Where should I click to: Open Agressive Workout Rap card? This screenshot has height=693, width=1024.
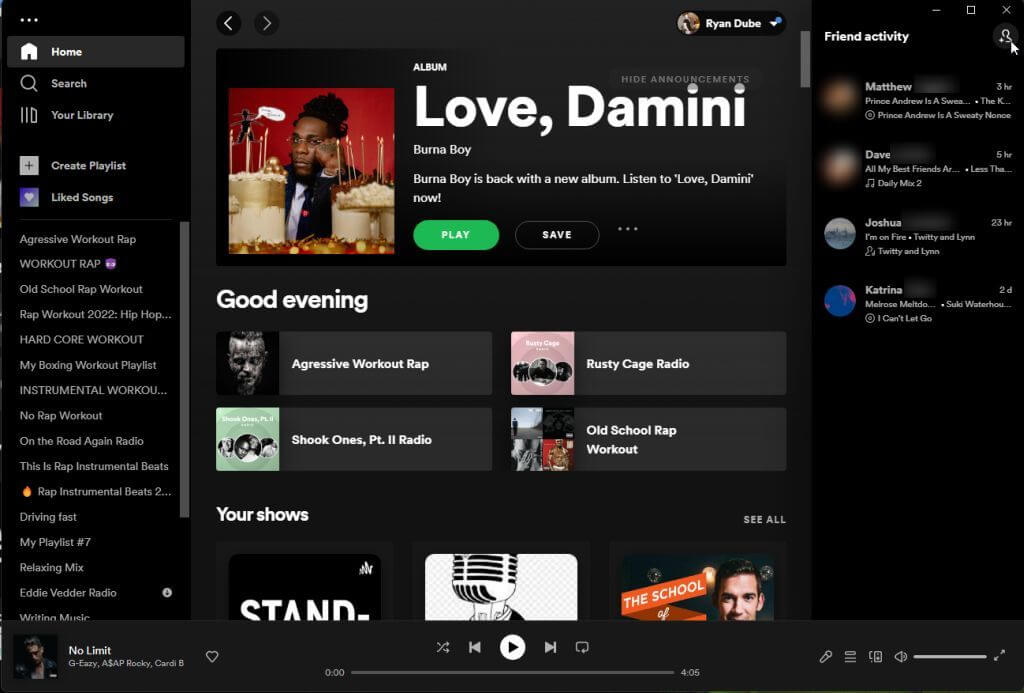[354, 363]
